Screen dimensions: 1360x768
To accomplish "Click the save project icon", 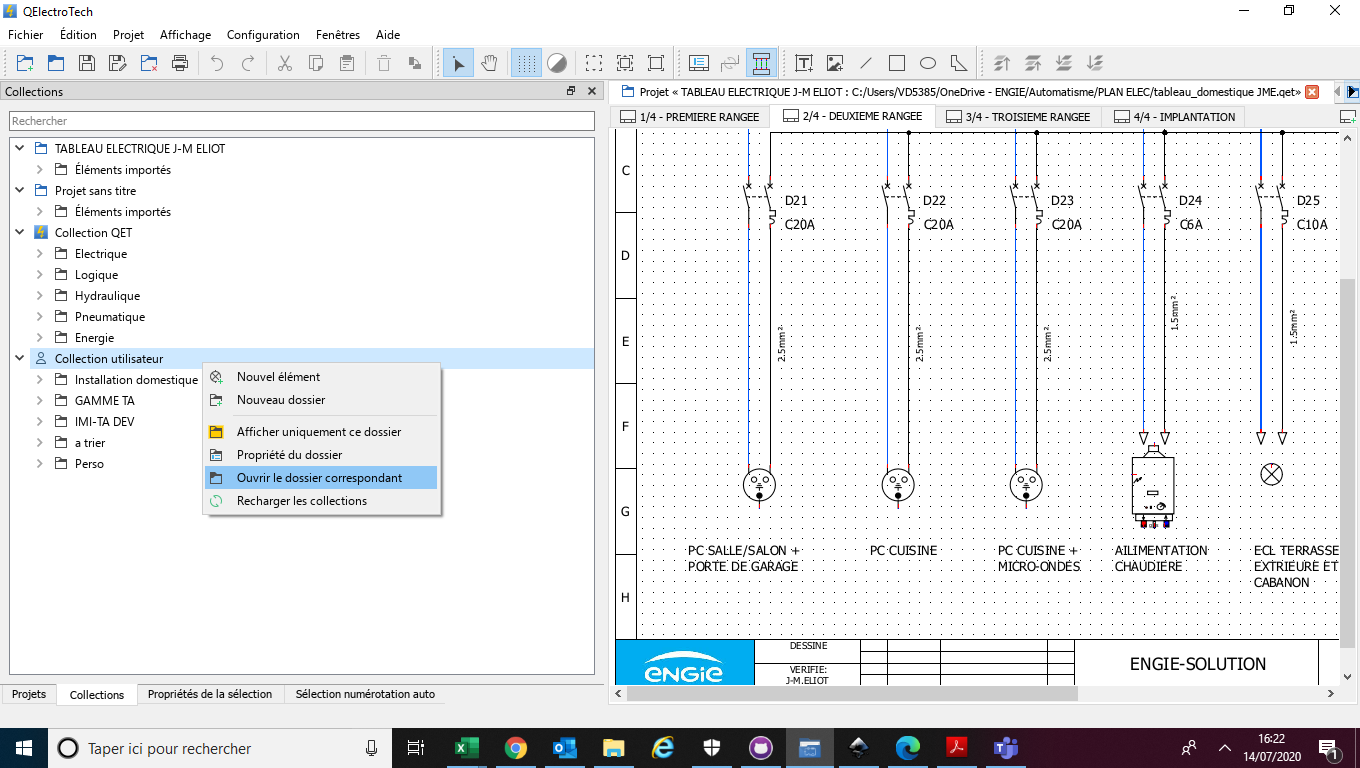I will tap(87, 64).
